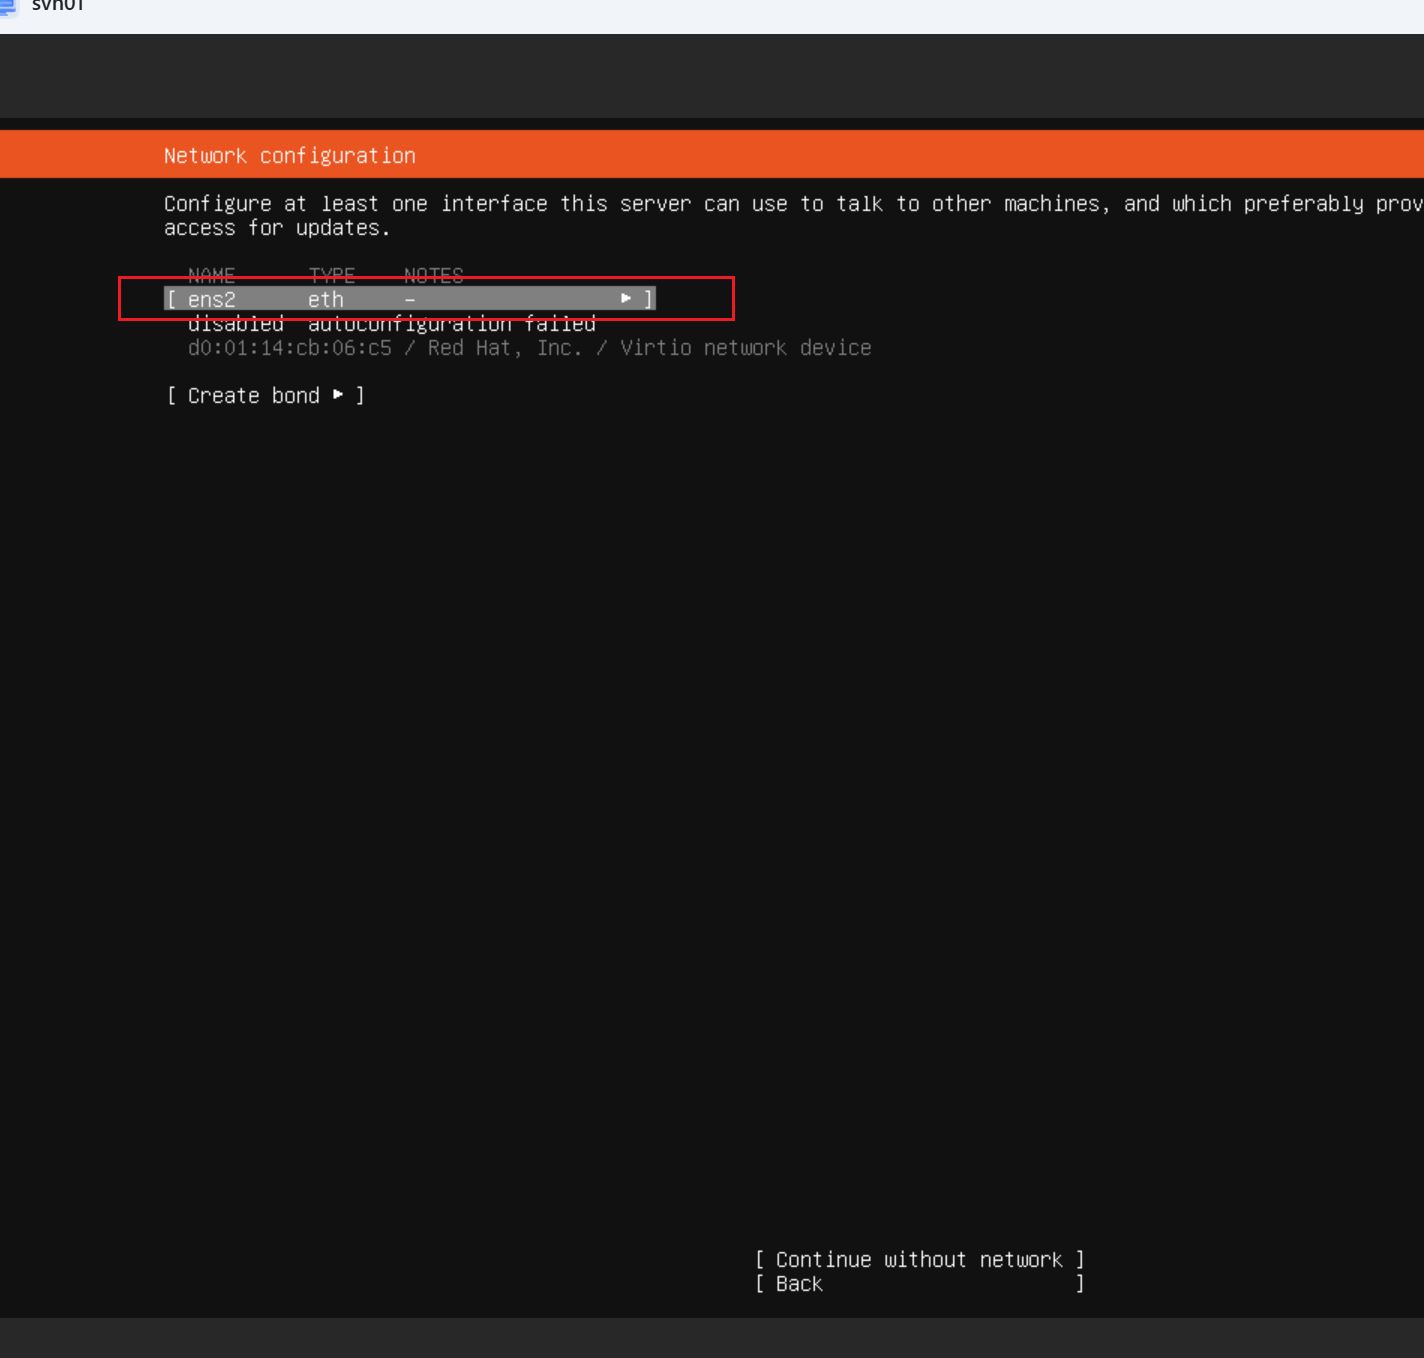Click the NOTES column header
The width and height of the screenshot is (1424, 1358).
coord(434,275)
